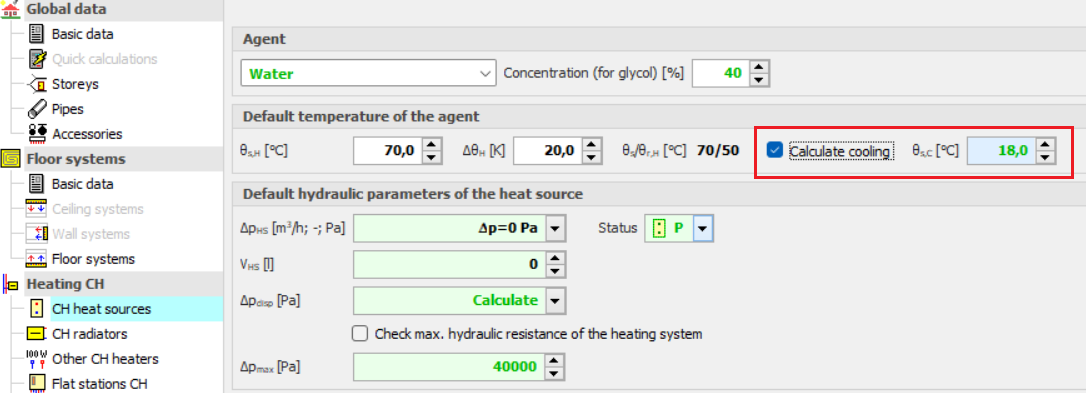The image size is (1086, 393).
Task: Select CH heat sources tree item
Action: (x=102, y=309)
